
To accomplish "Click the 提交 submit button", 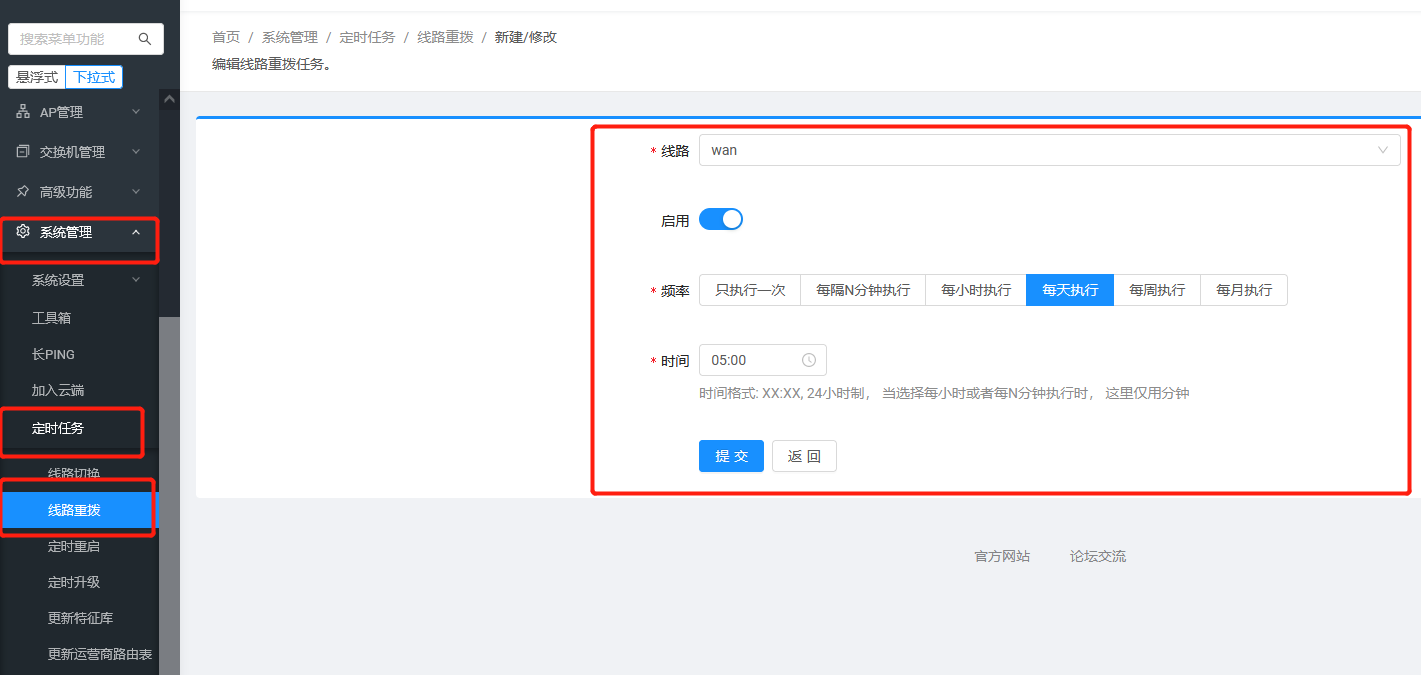I will [x=731, y=456].
